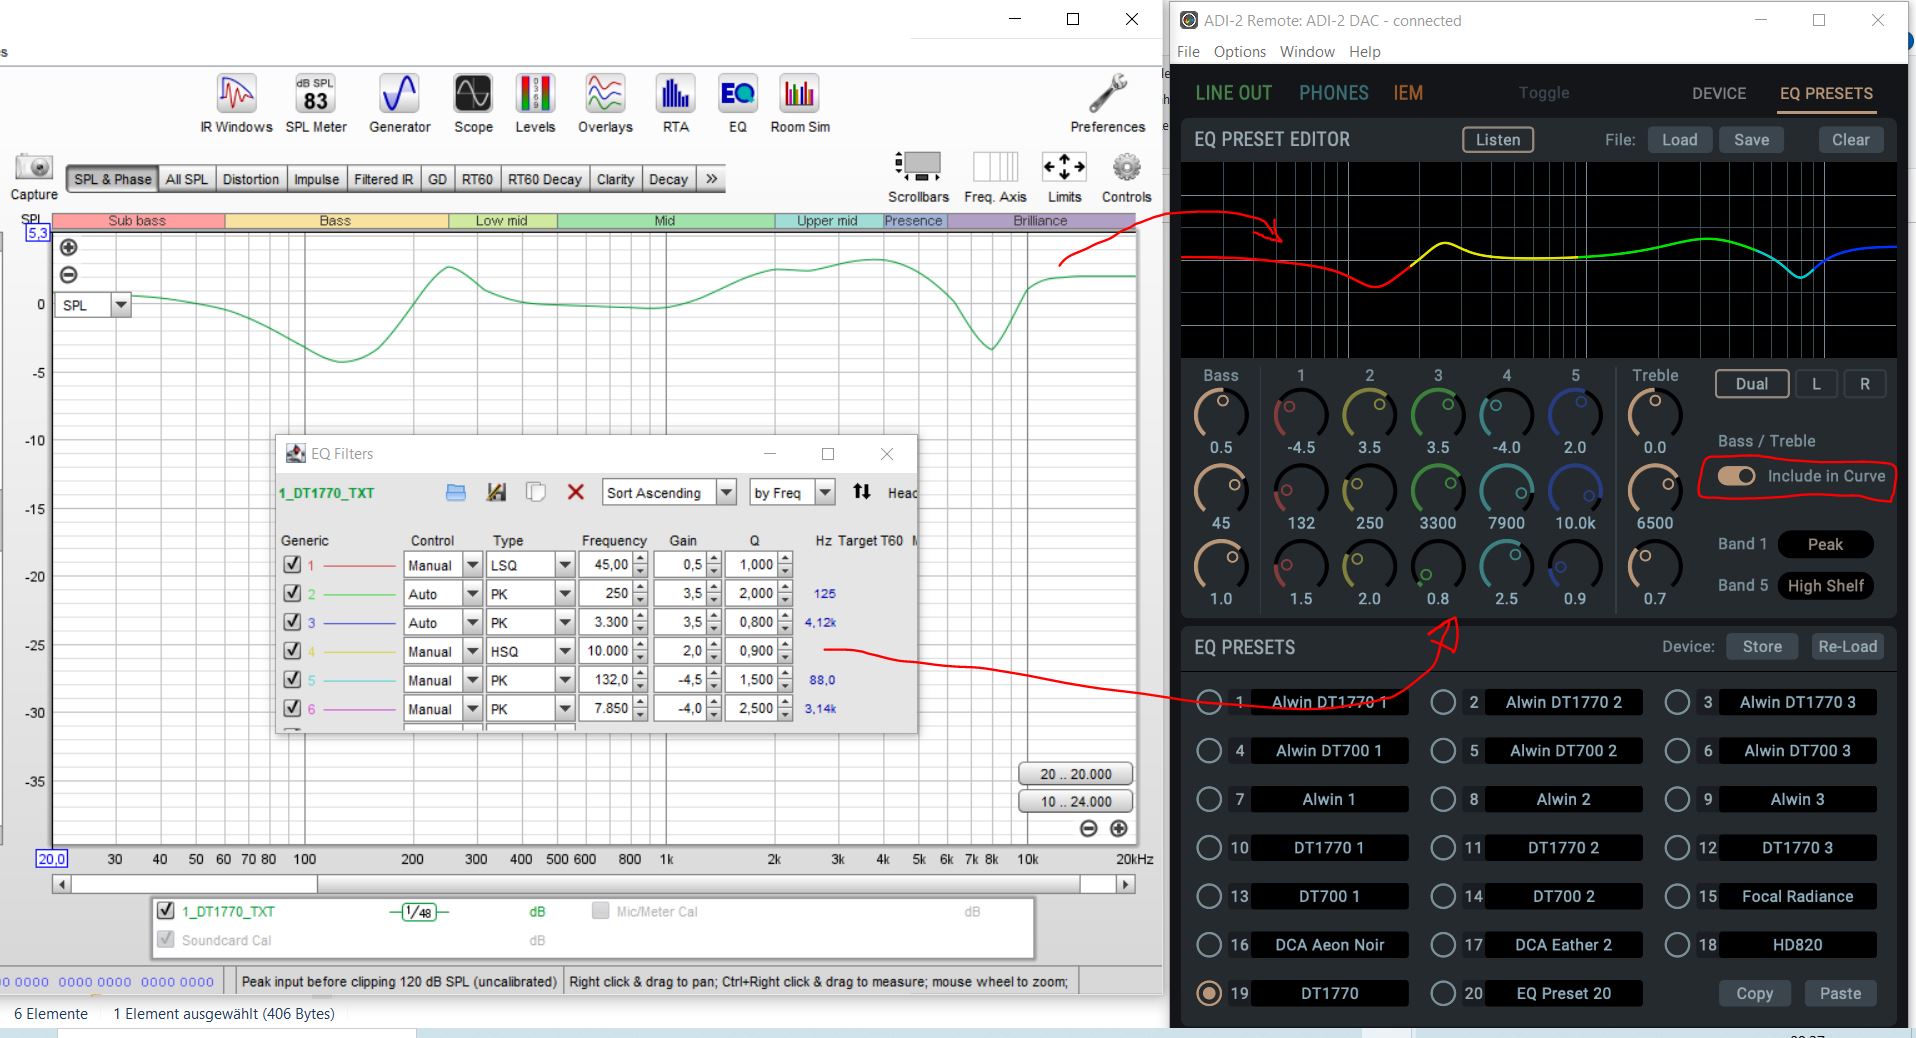Open graph Limits dialog

pyautogui.click(x=1064, y=177)
